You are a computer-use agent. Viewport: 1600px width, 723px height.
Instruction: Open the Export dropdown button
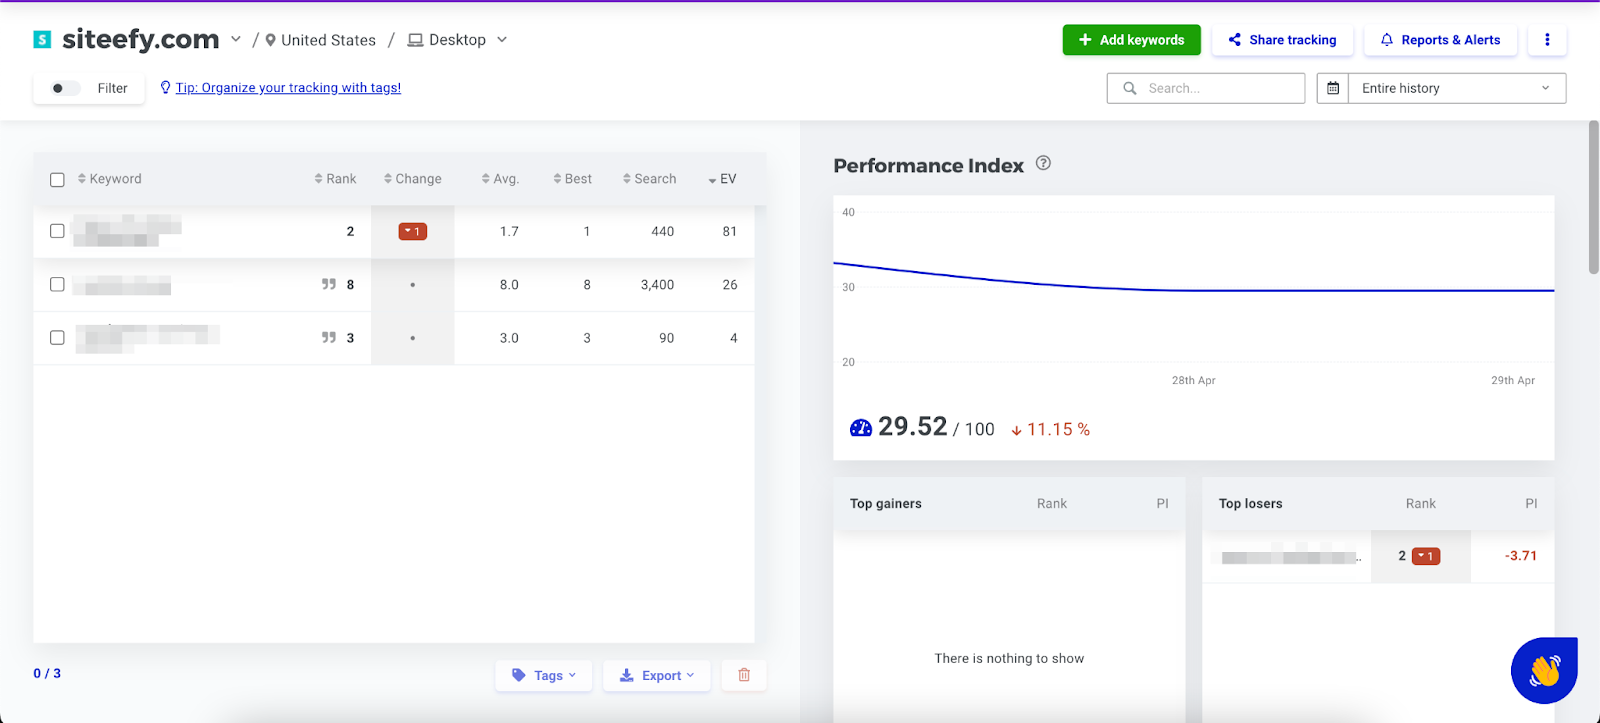tap(657, 675)
